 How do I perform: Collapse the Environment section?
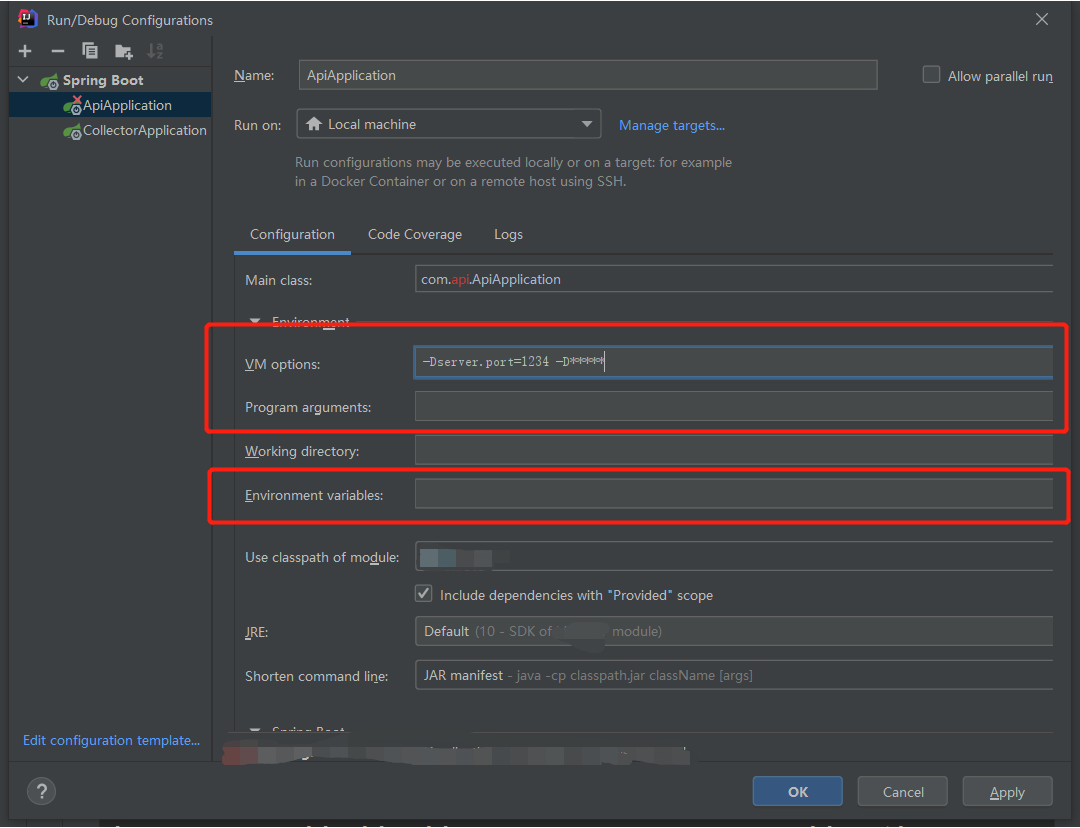pos(255,322)
